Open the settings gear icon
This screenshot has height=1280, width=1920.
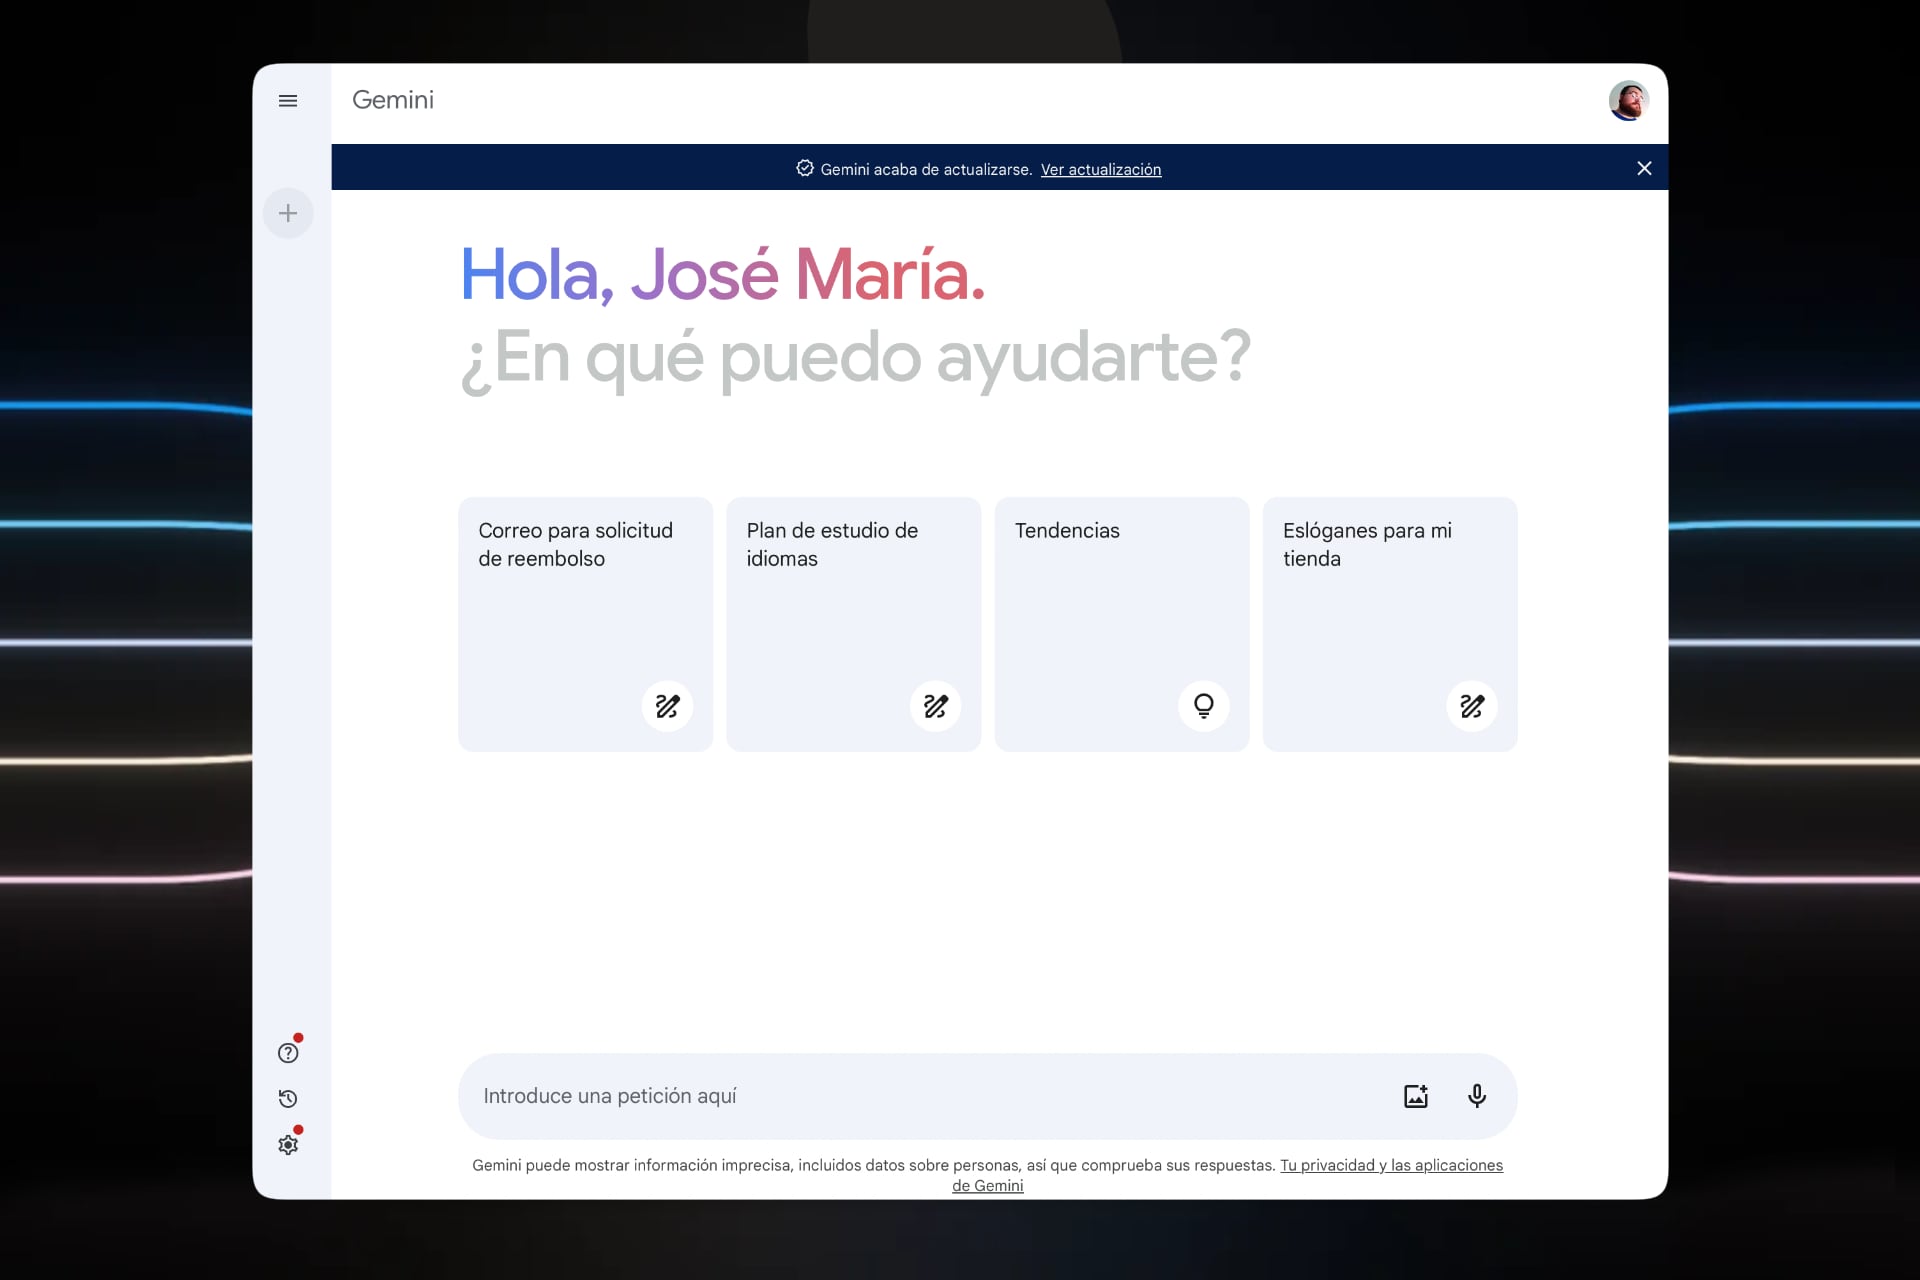(288, 1145)
